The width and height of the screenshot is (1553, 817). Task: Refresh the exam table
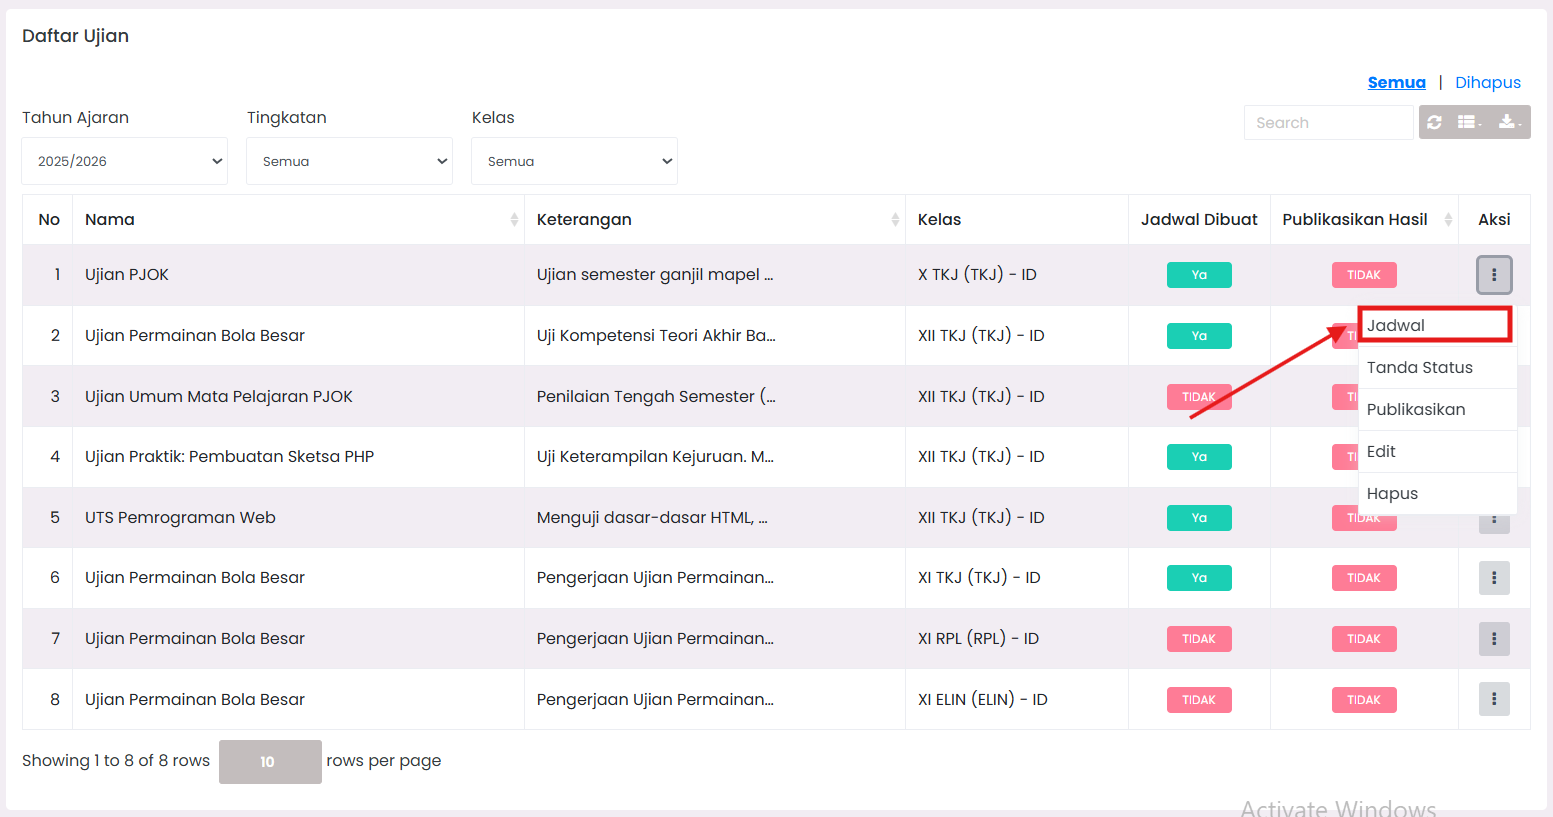(x=1435, y=122)
